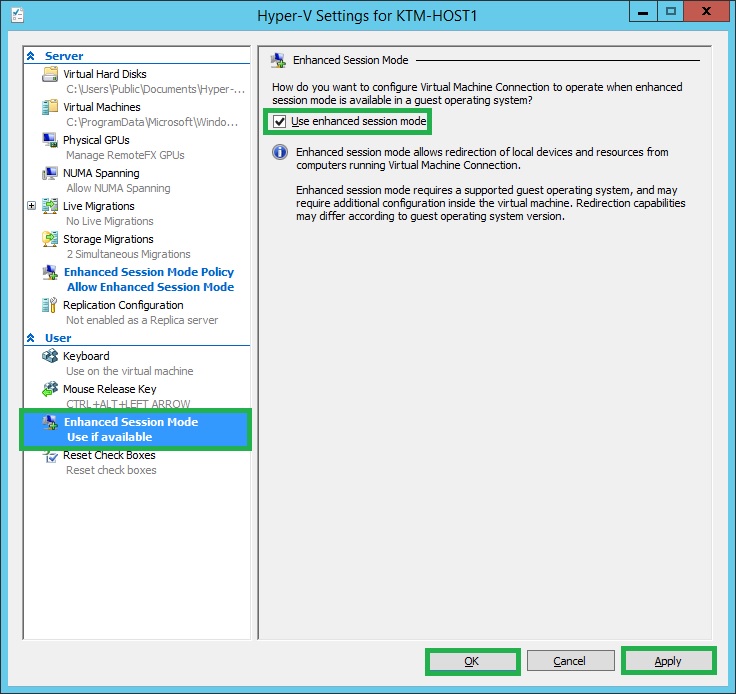Click 'Not enabled as a Replica server' text

[142, 320]
